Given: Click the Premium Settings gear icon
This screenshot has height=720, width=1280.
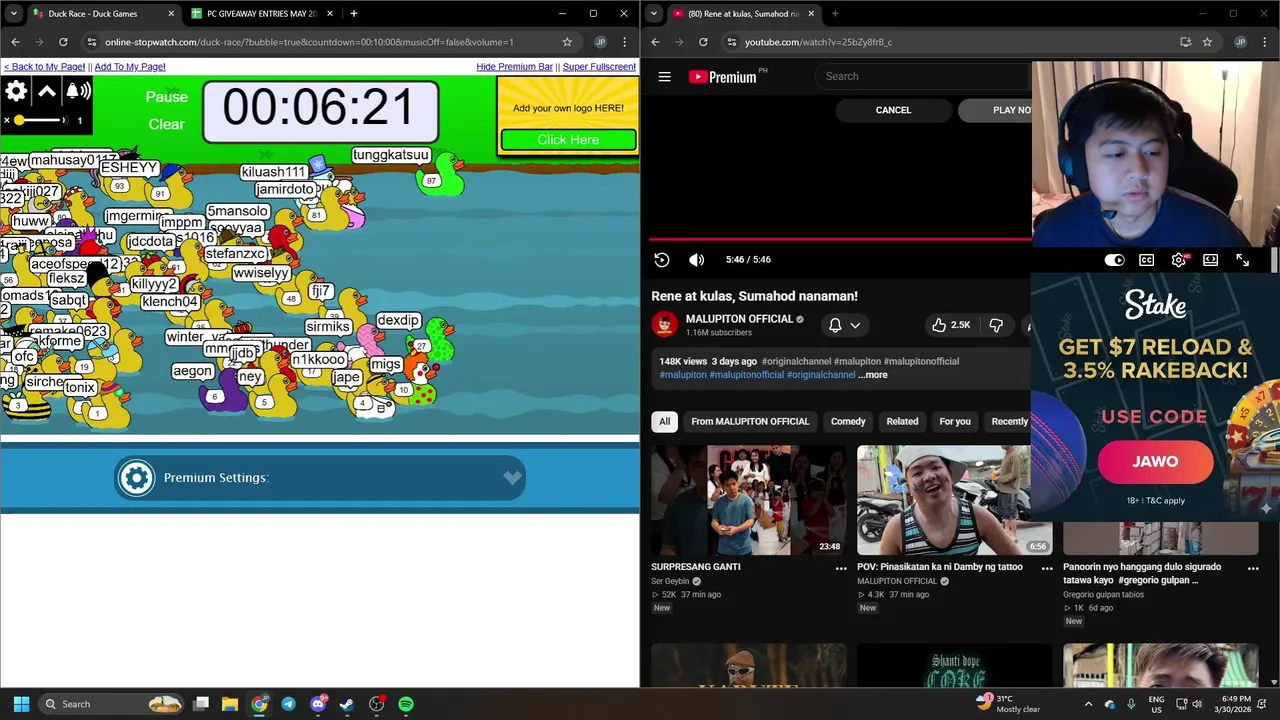Looking at the screenshot, I should click(137, 478).
